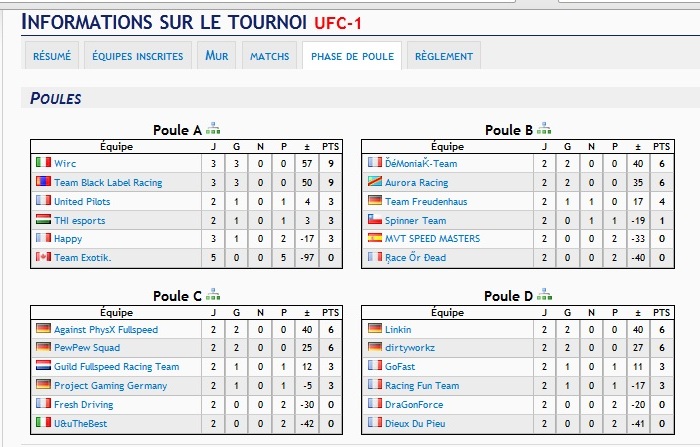
Task: Go to the Mur tab
Action: click(x=217, y=56)
